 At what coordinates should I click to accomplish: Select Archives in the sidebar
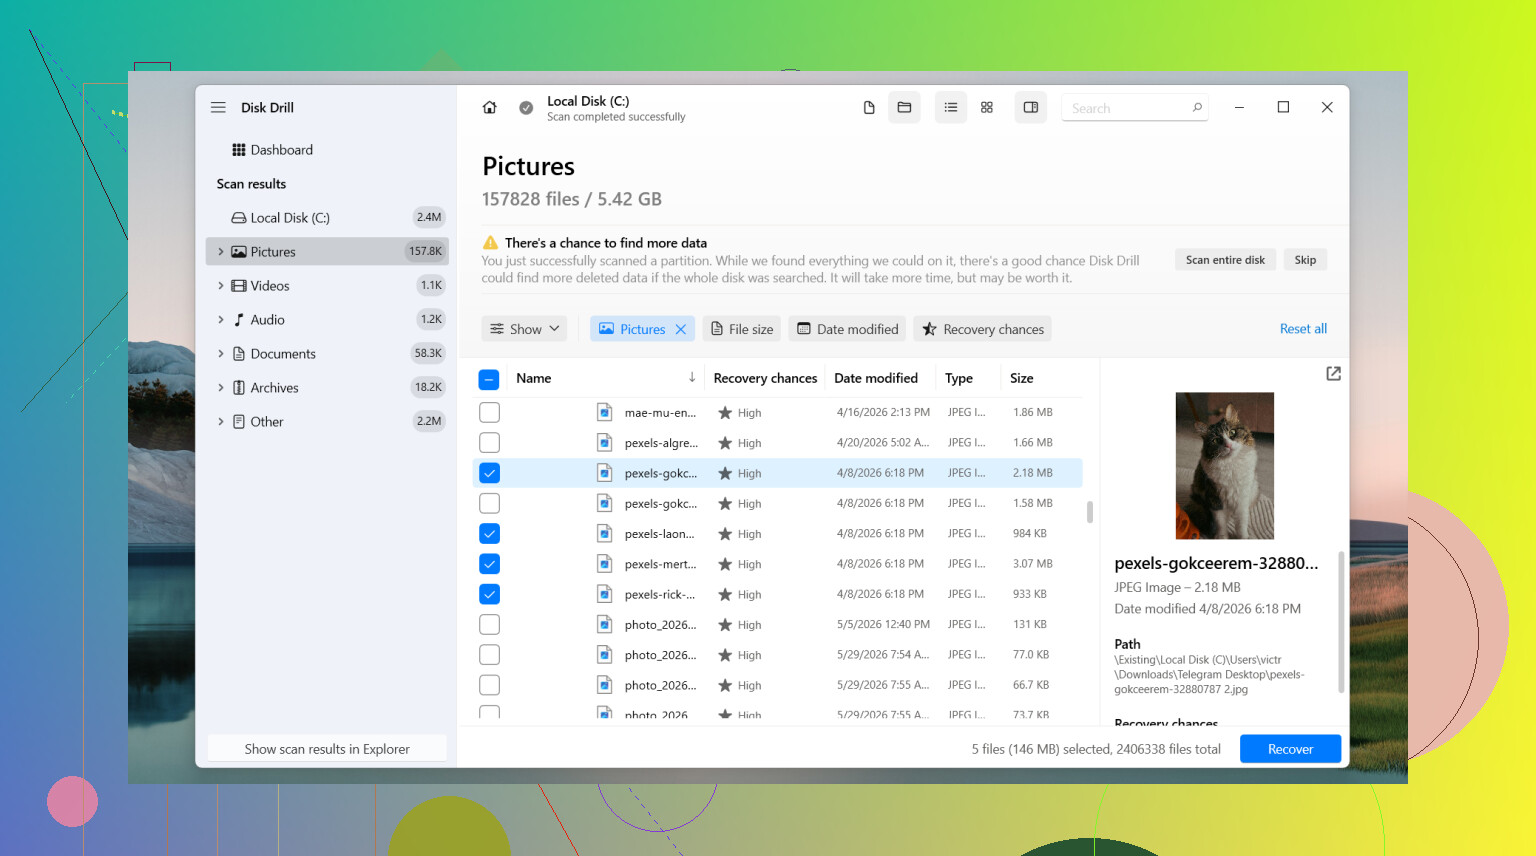(327, 388)
